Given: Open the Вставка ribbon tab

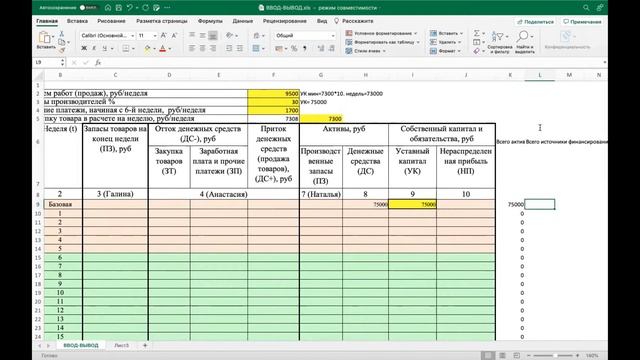Looking at the screenshot, I should pos(77,21).
